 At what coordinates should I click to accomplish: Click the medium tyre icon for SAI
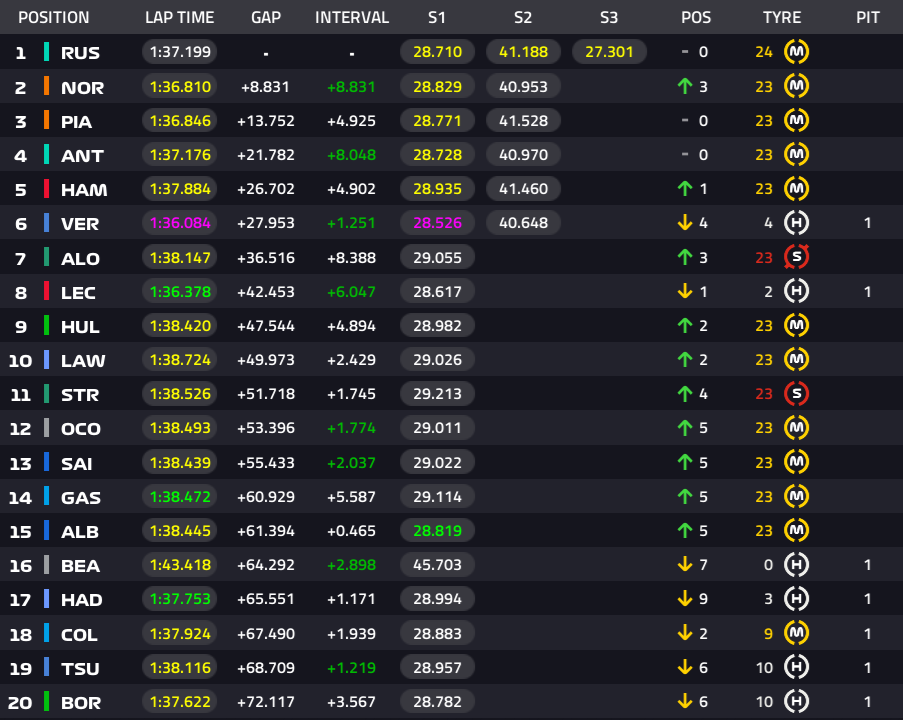tap(796, 462)
